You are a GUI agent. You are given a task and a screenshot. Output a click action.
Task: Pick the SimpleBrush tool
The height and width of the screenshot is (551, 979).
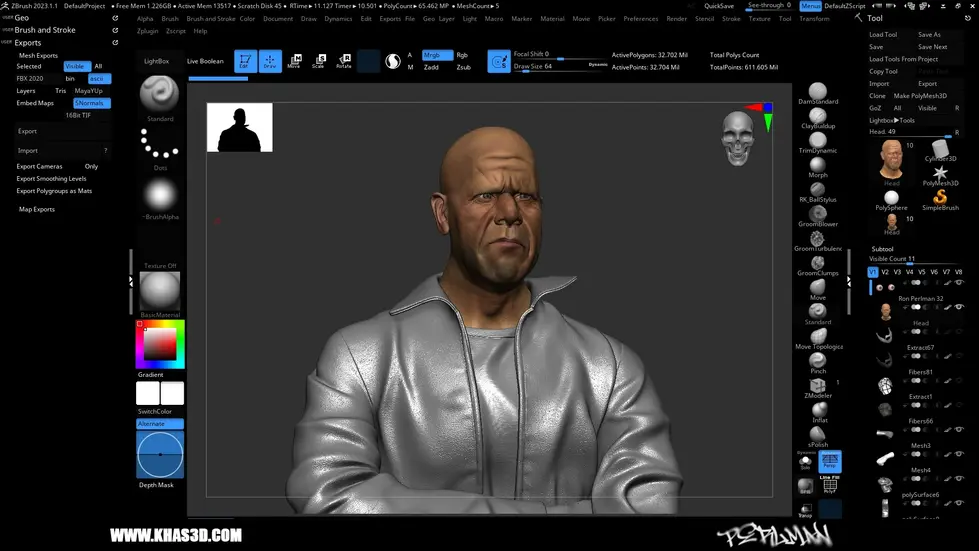click(940, 200)
